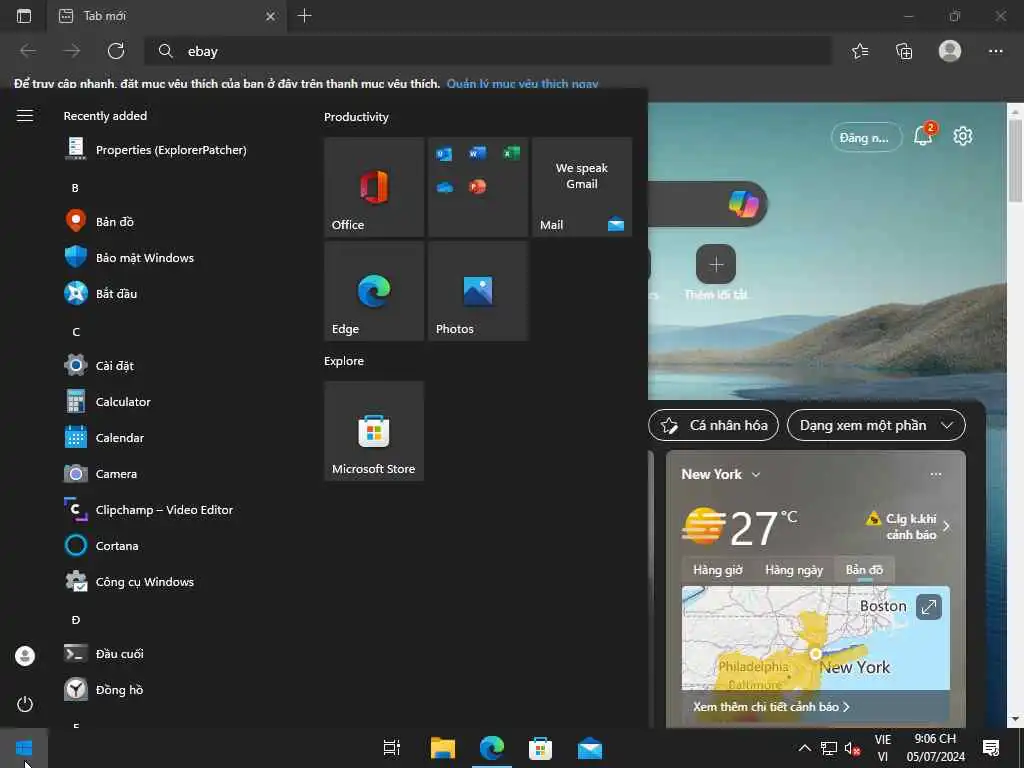The image size is (1024, 768).
Task: Add a new Edge tab
Action: [x=304, y=16]
